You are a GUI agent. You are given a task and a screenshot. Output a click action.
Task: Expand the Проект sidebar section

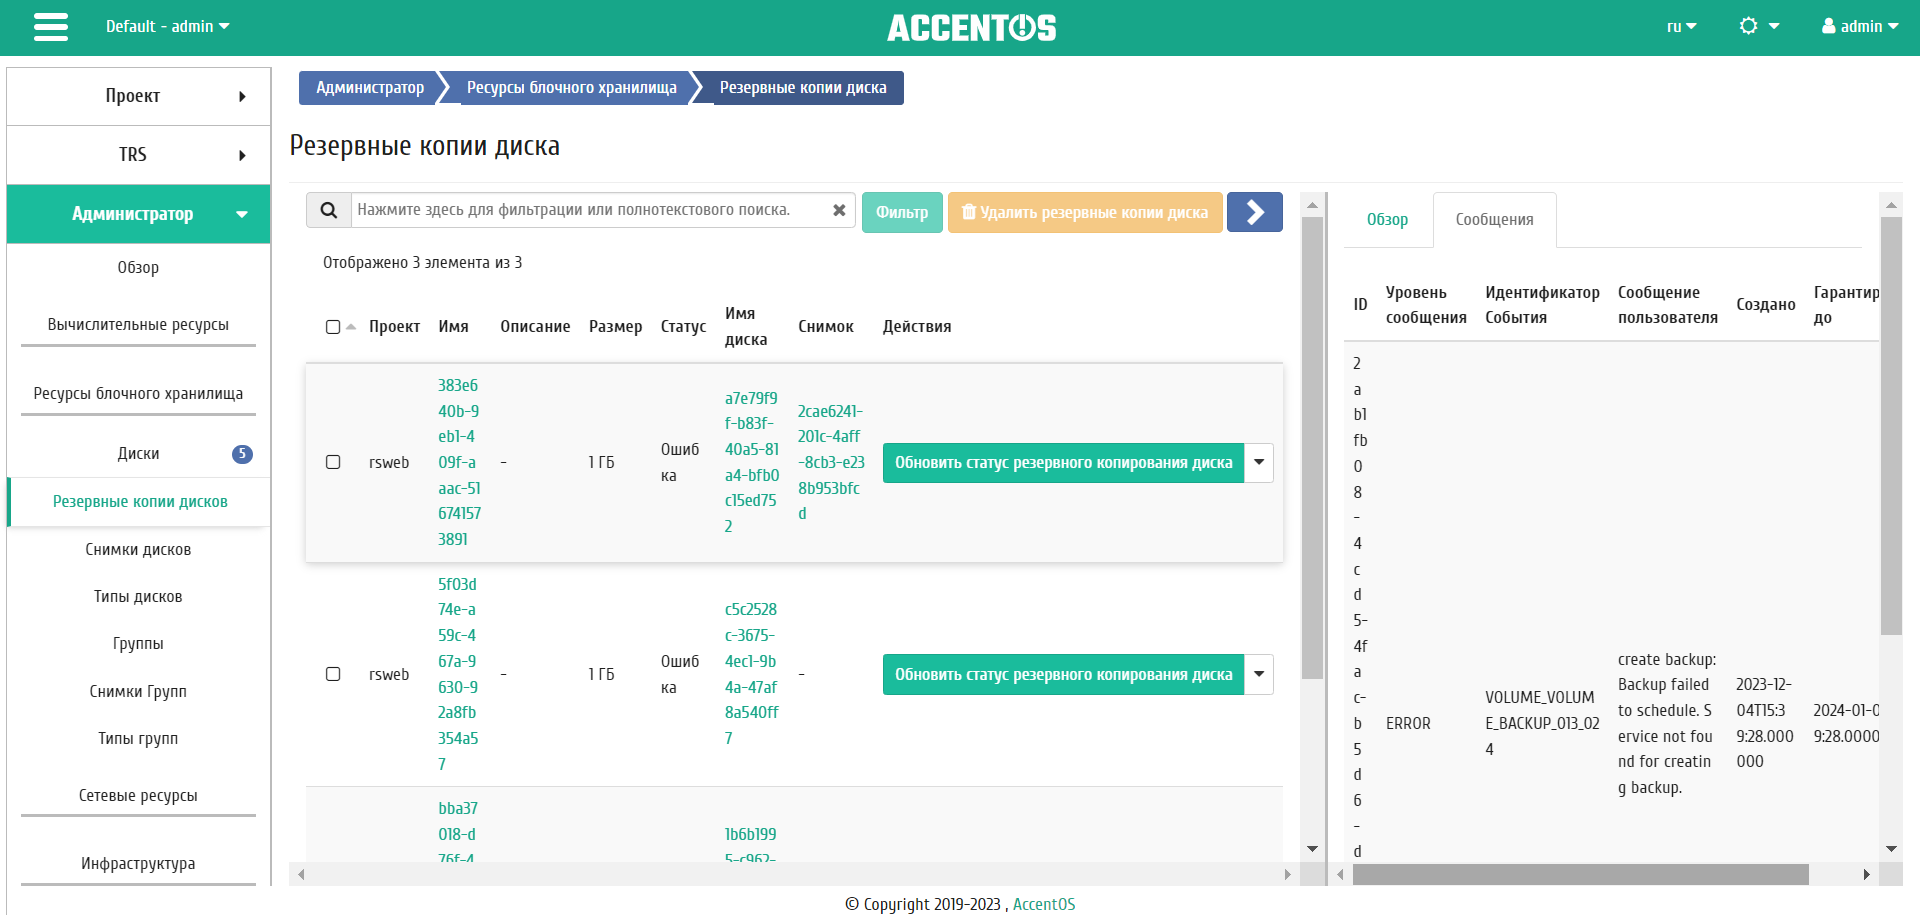pos(138,96)
